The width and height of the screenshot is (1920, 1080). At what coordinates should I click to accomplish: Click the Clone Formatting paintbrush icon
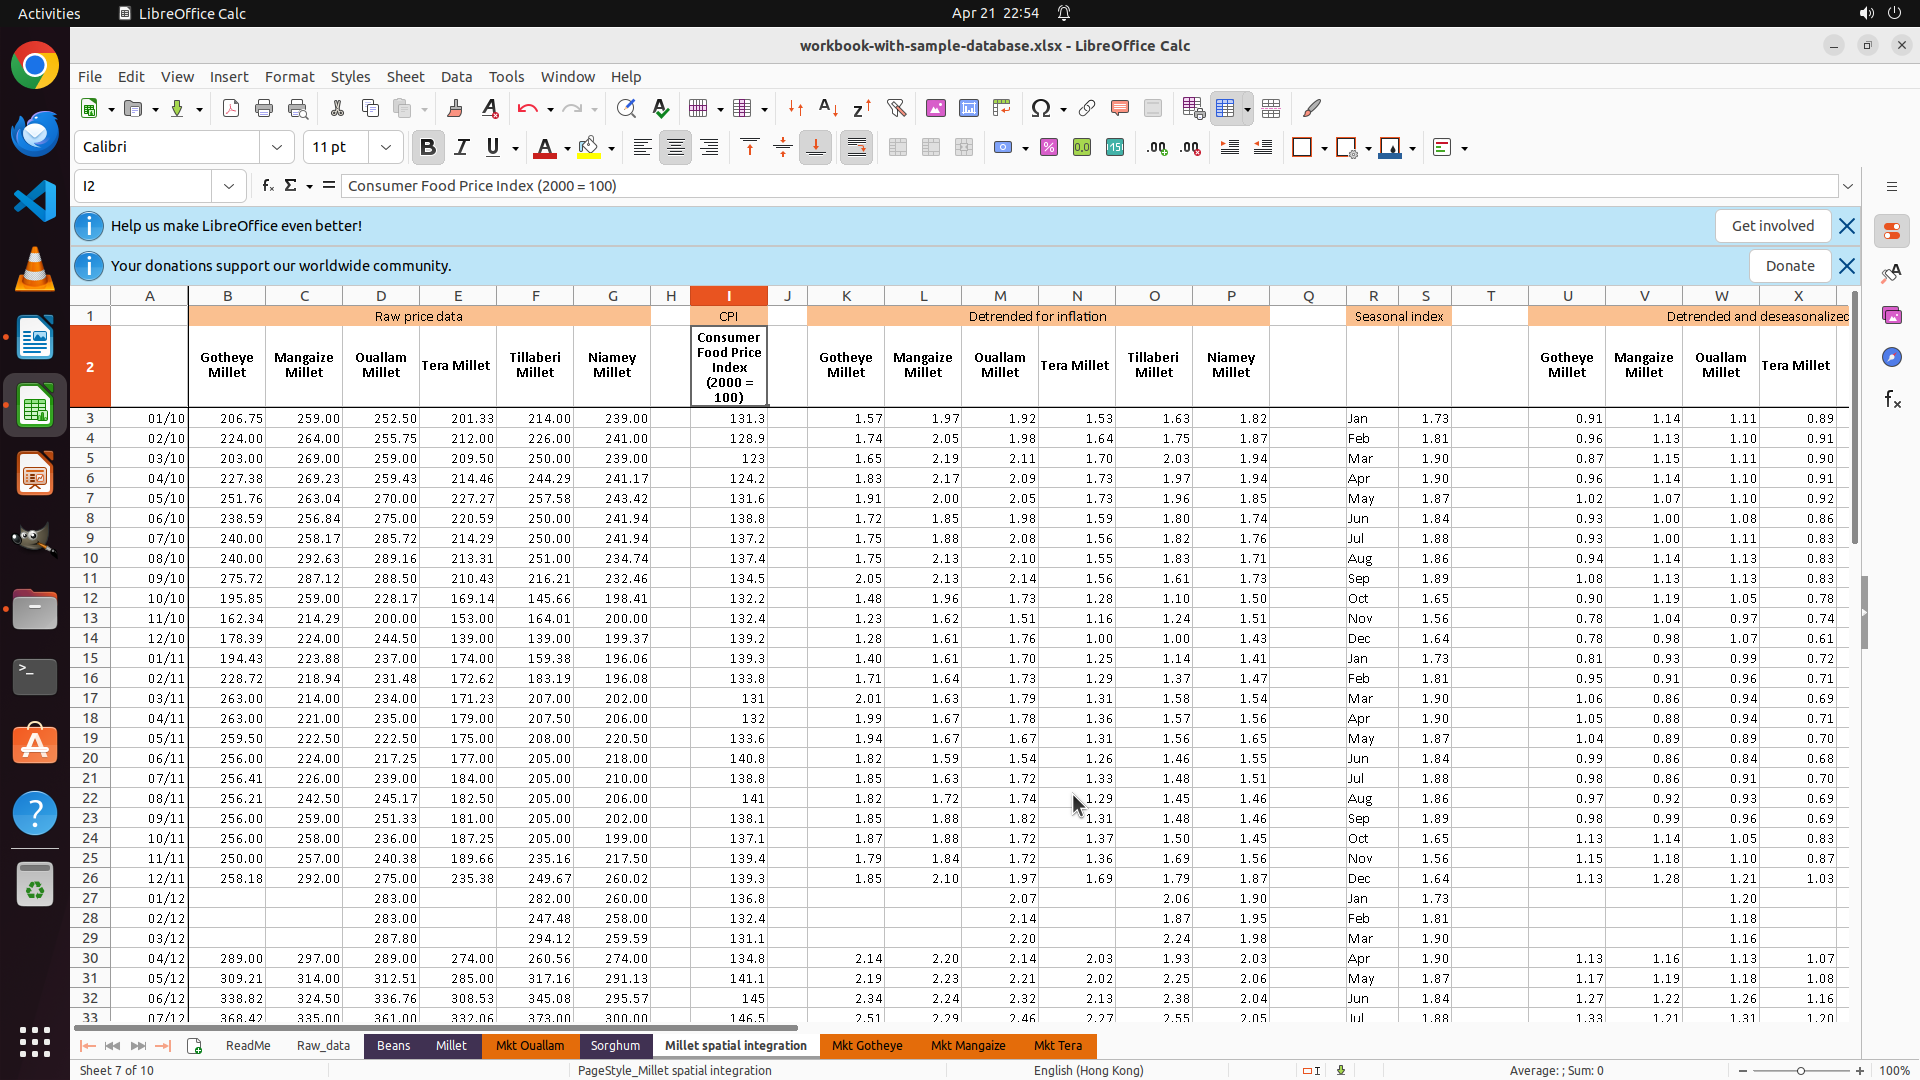click(455, 108)
